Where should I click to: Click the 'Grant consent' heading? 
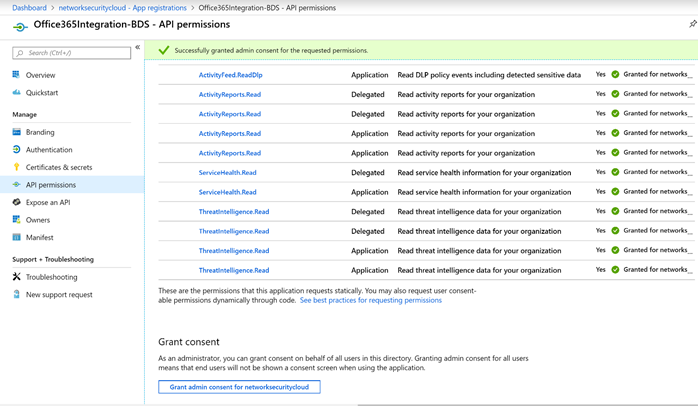(x=189, y=341)
